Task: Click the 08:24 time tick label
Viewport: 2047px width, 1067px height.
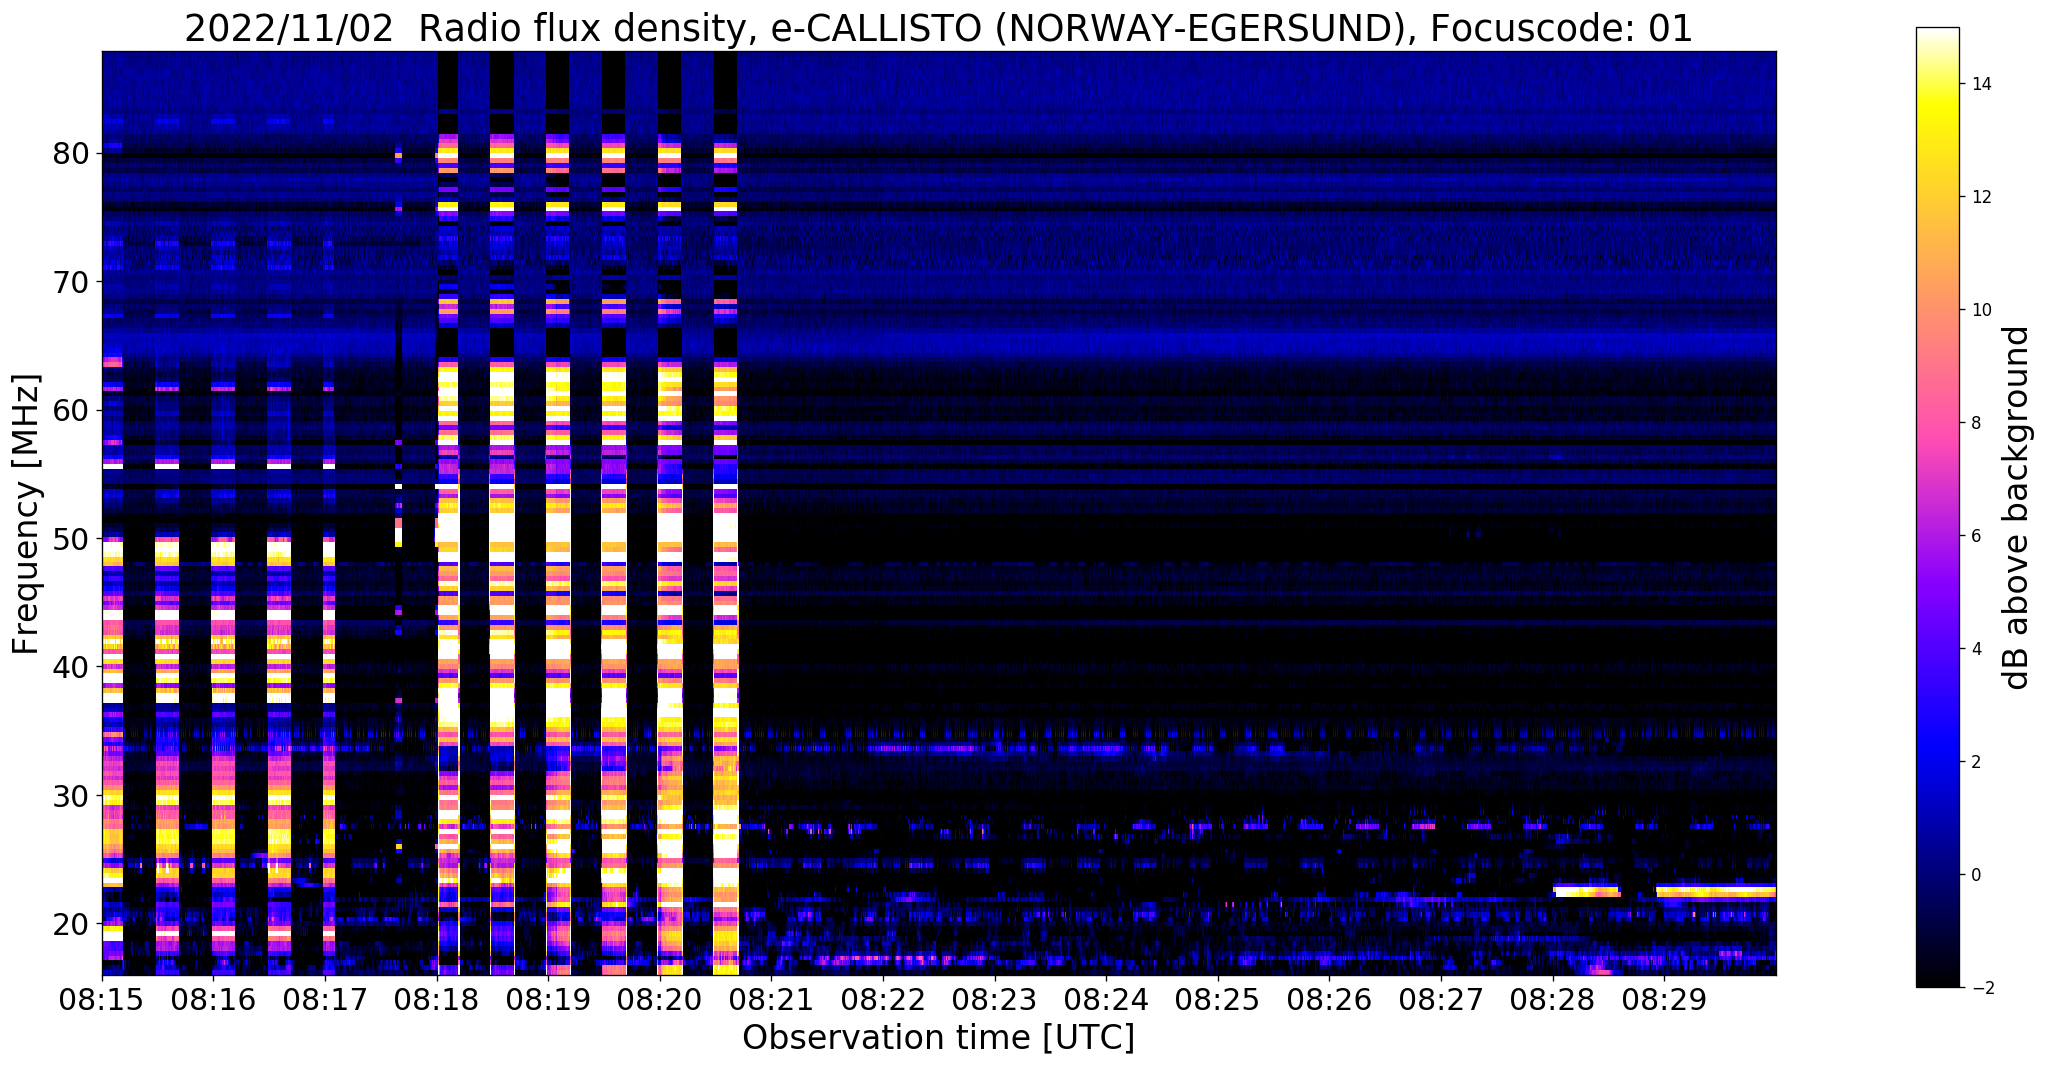Action: coord(1106,999)
